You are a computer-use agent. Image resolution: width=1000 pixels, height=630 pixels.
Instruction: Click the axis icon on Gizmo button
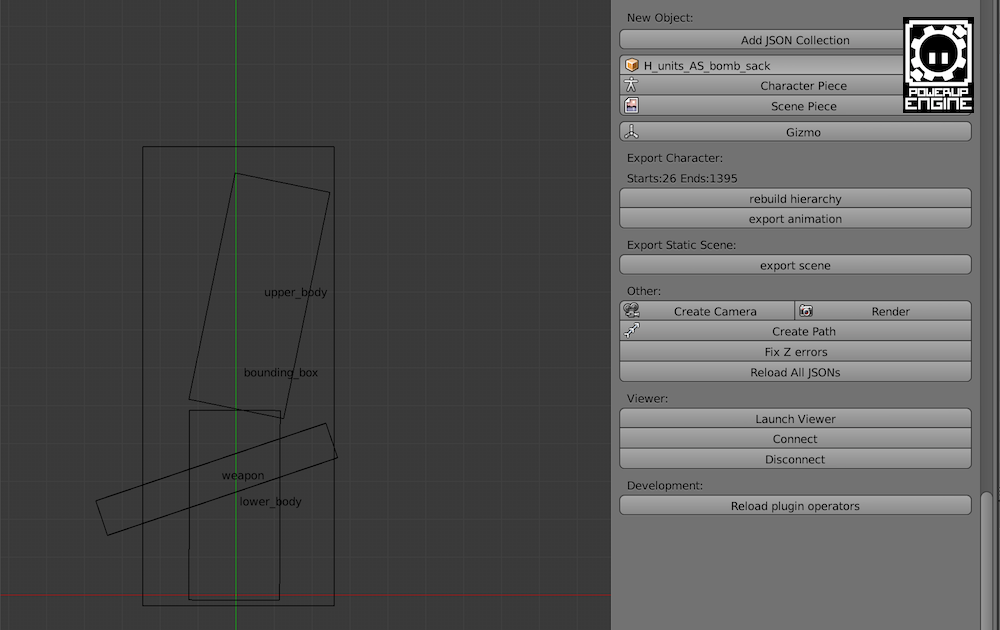pos(631,131)
